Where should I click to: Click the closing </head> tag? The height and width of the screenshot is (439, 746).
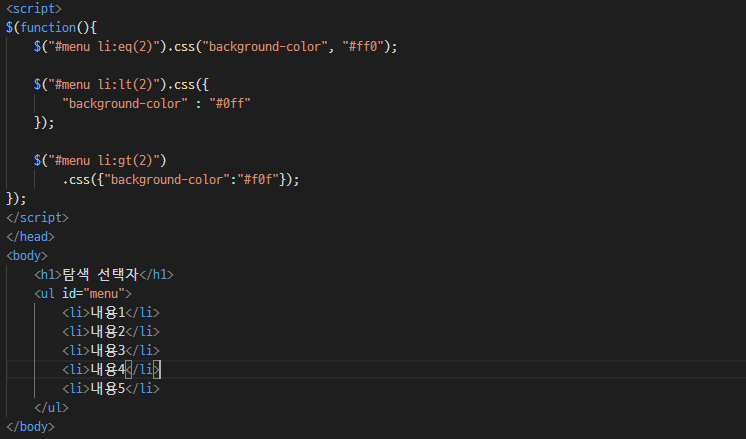30,237
